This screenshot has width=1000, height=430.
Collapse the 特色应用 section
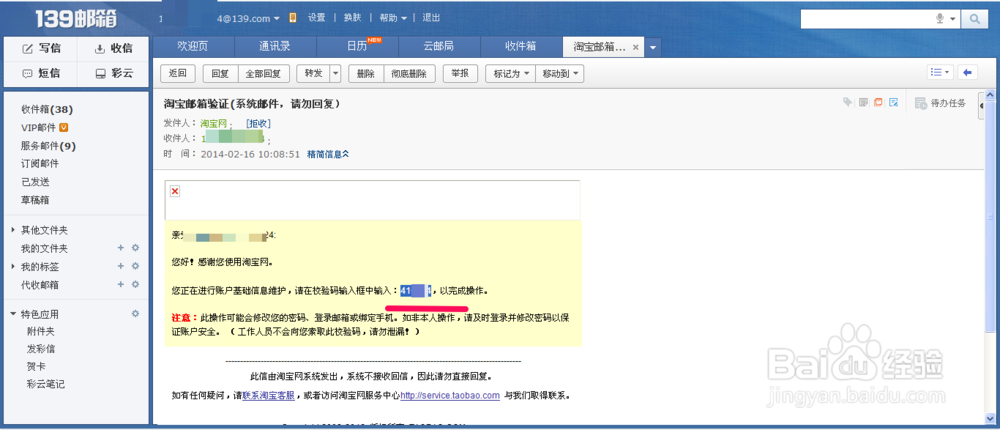click(13, 314)
